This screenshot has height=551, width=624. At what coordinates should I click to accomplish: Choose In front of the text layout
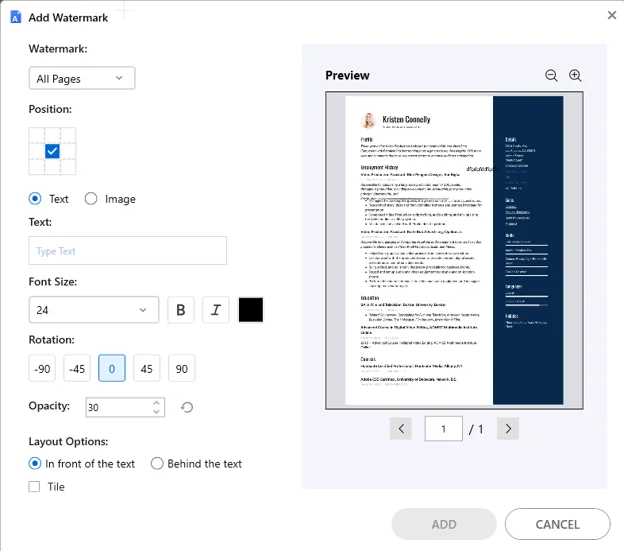[x=35, y=463]
